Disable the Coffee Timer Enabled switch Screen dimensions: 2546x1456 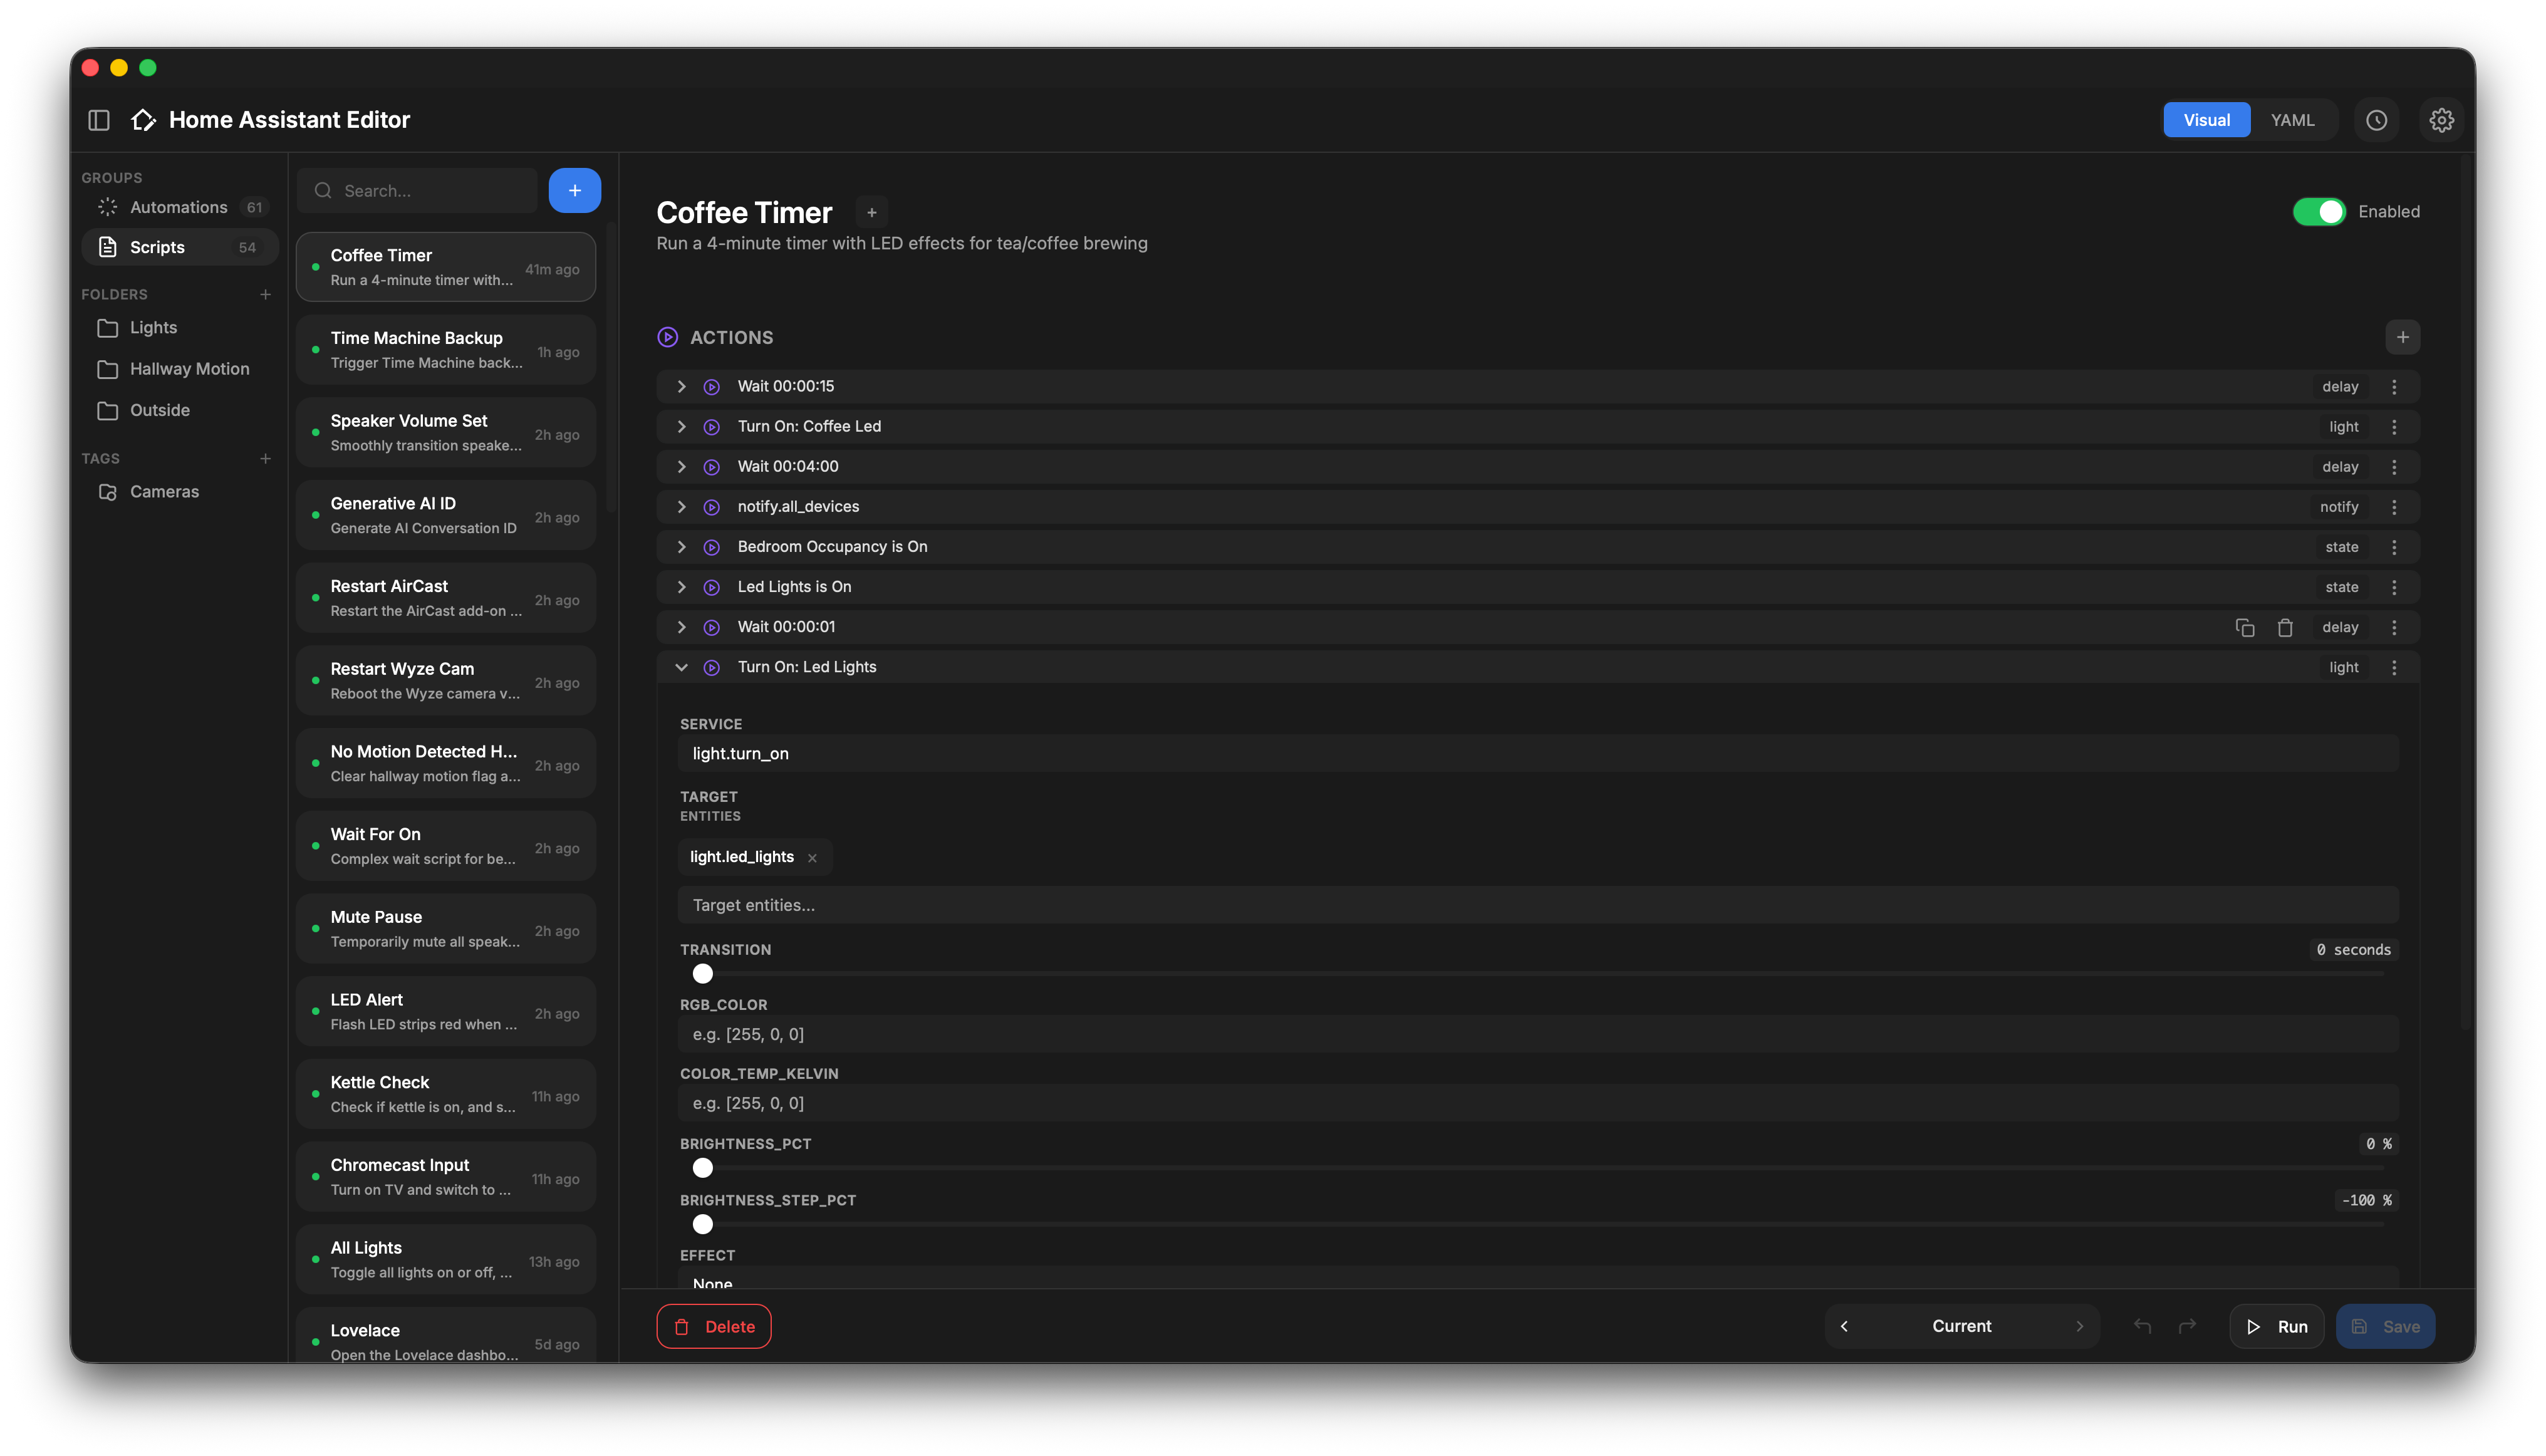[2318, 211]
